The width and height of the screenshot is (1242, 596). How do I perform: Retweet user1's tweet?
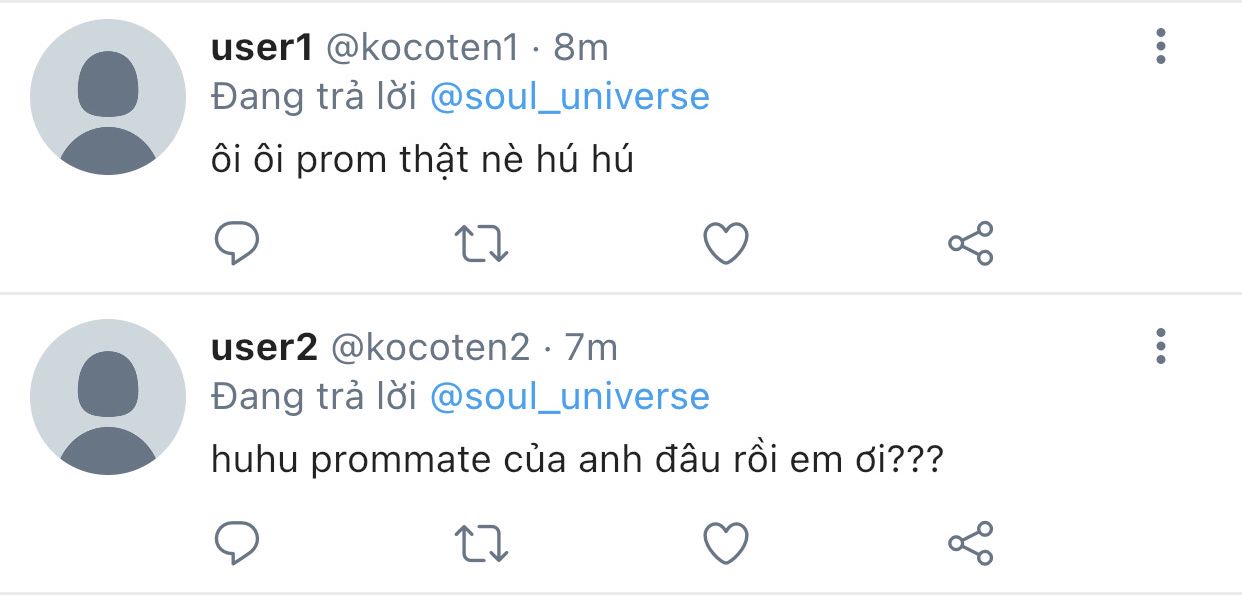482,243
